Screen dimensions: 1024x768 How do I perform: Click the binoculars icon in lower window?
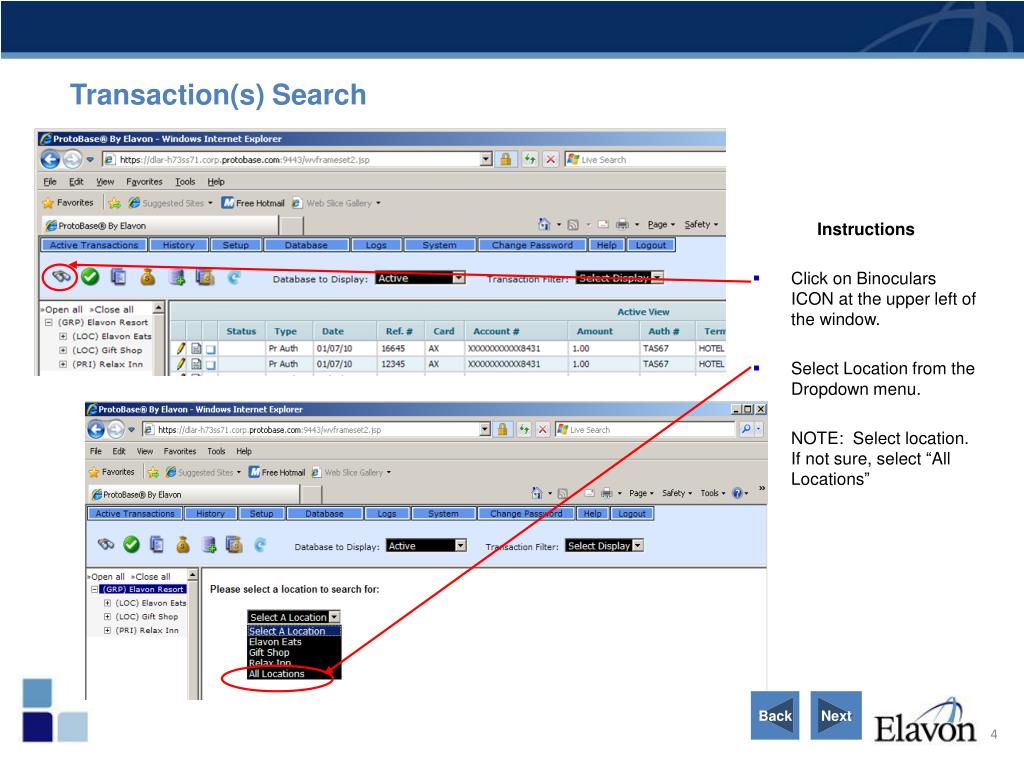click(x=106, y=544)
